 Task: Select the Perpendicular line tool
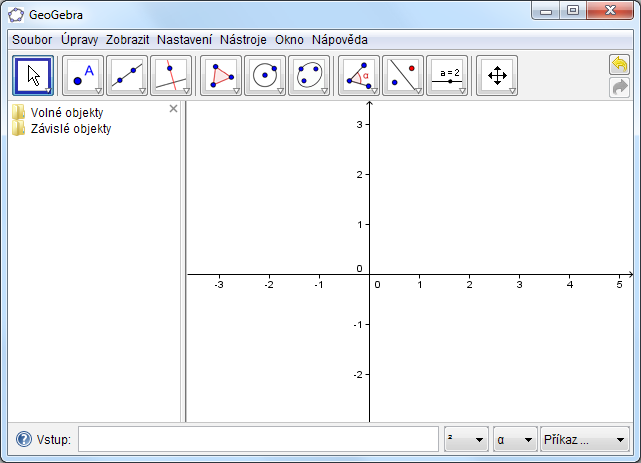point(171,76)
